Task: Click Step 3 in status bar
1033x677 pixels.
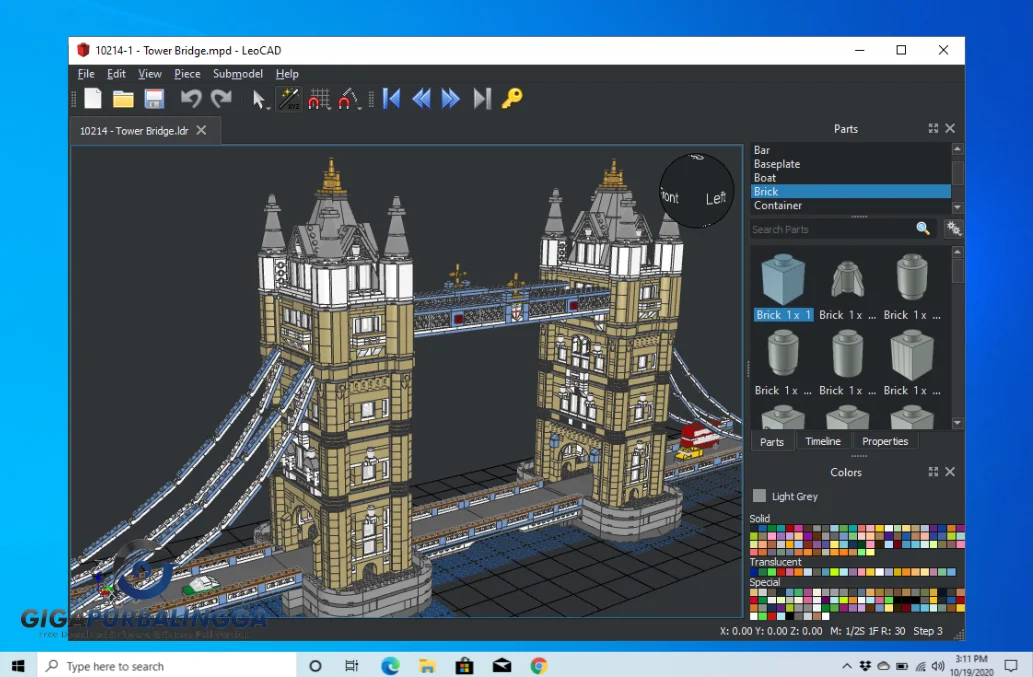Action: [x=928, y=631]
